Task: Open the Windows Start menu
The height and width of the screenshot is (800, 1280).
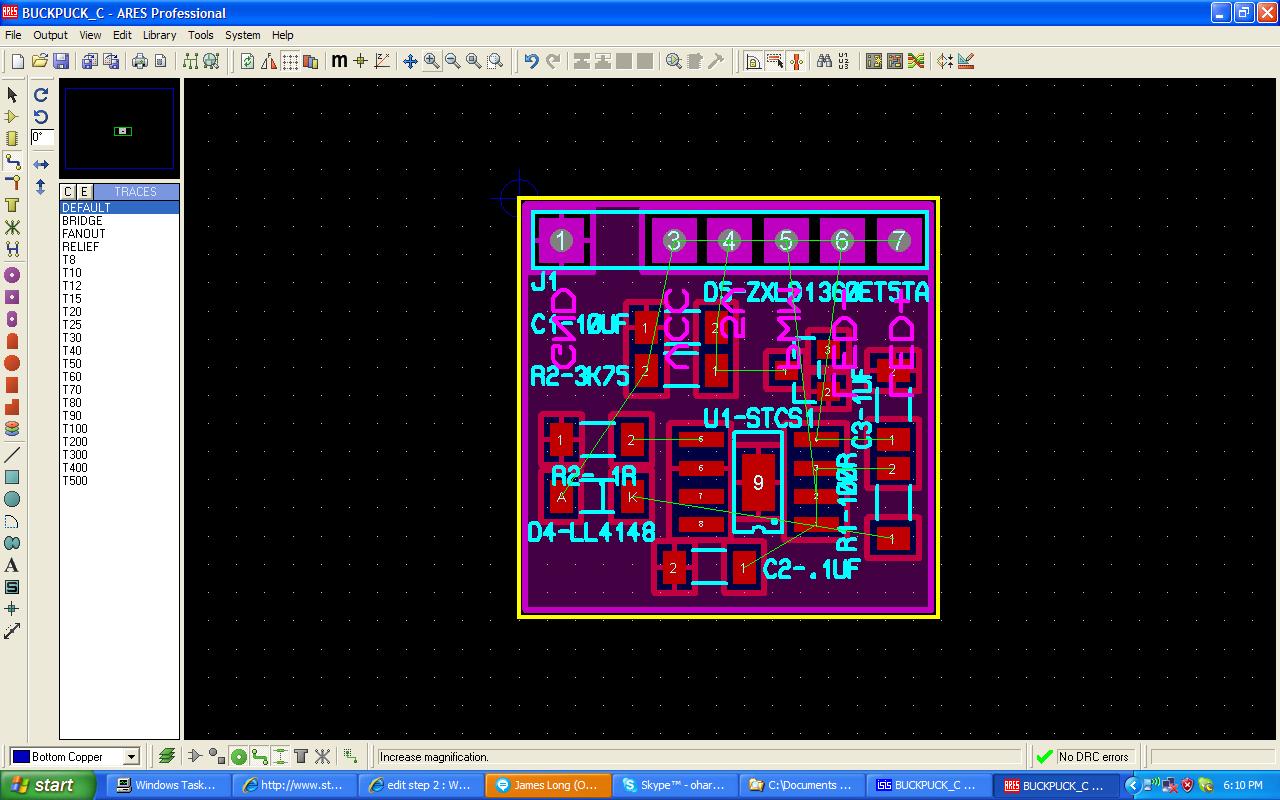Action: 48,785
